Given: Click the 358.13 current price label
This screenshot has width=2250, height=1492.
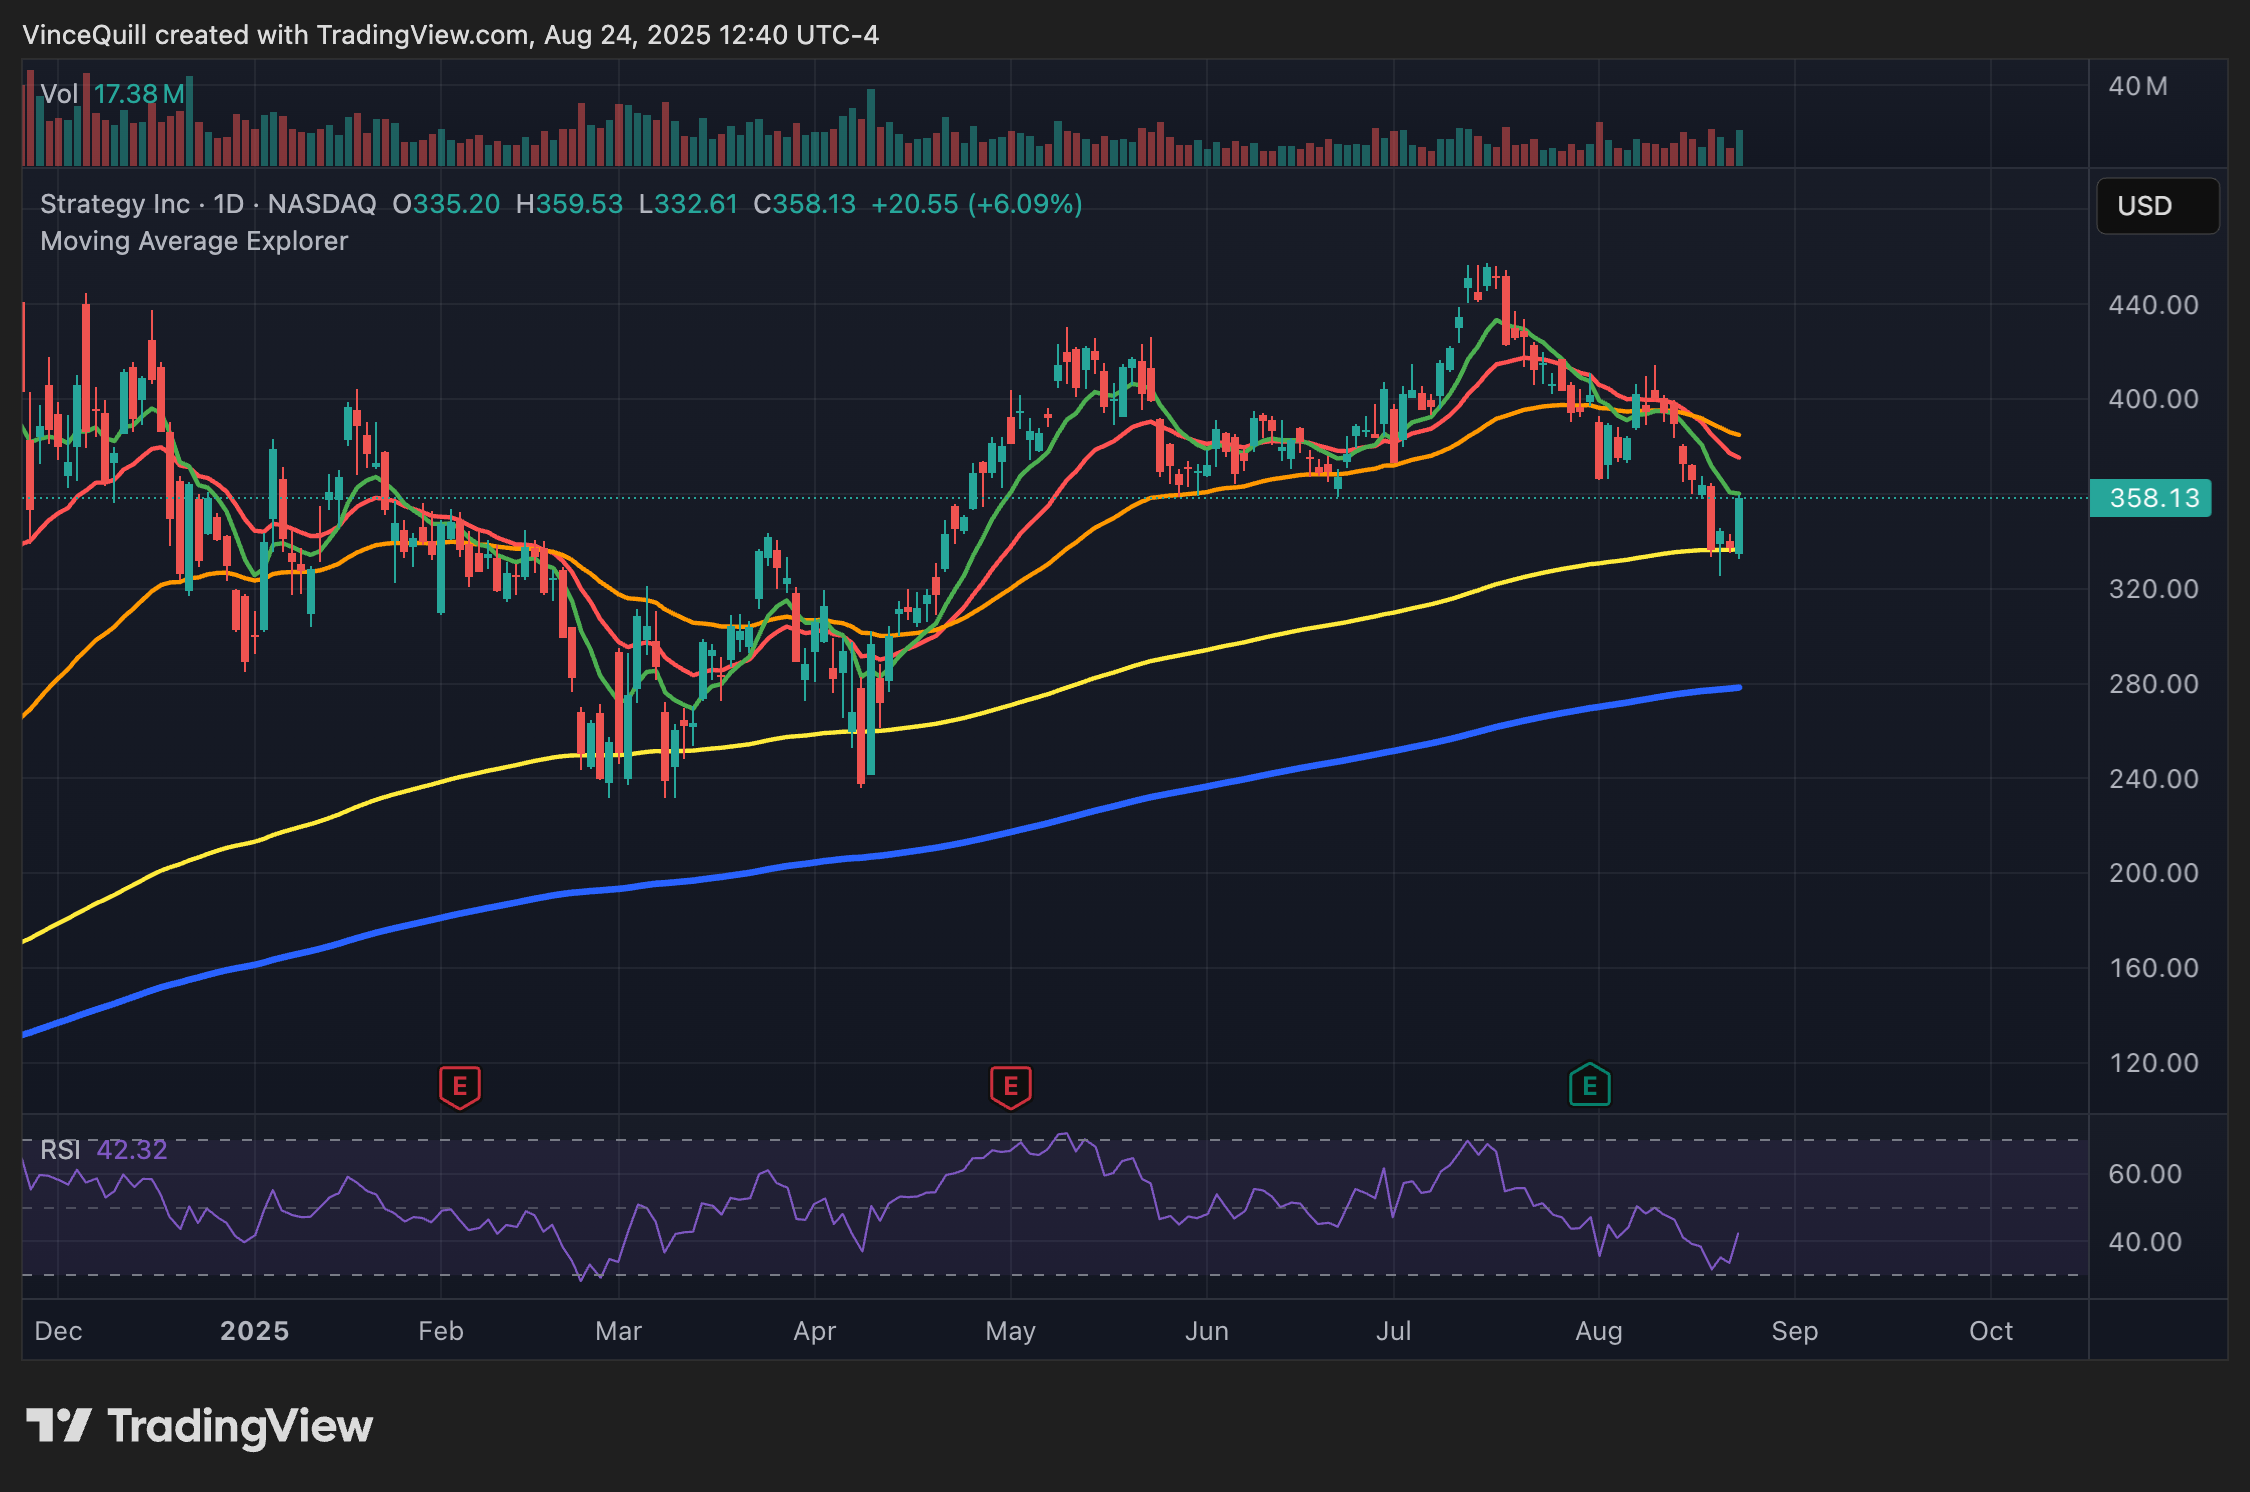Looking at the screenshot, I should click(2151, 498).
